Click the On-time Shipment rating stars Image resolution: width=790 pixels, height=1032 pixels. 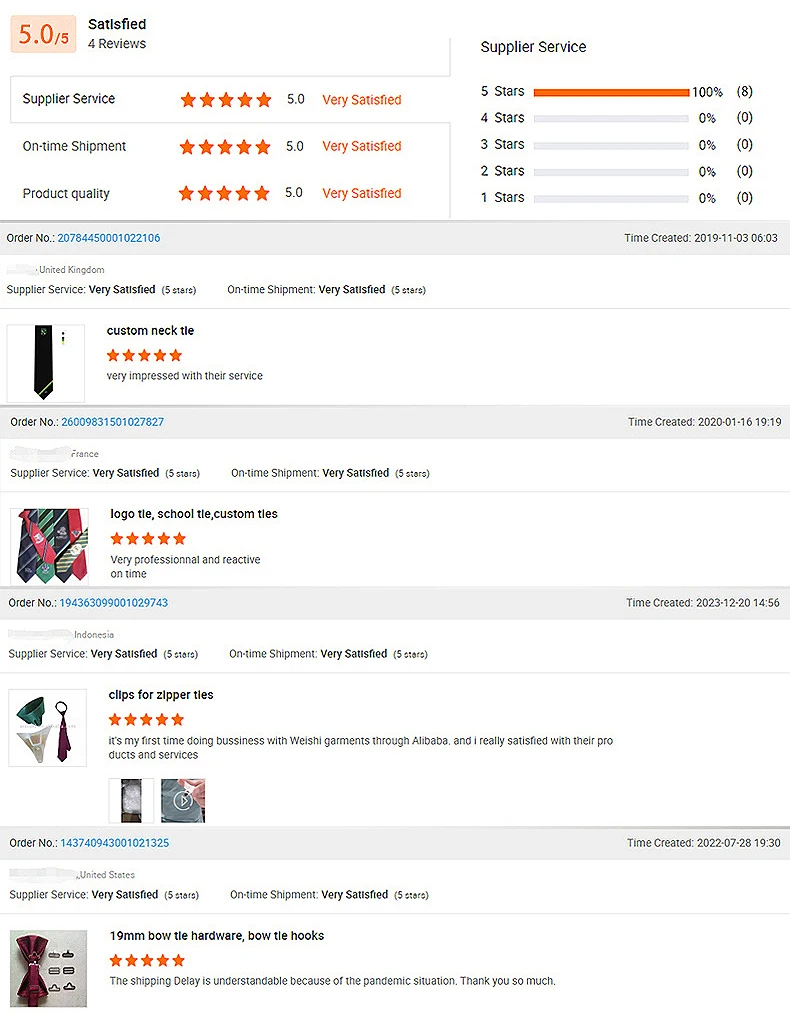(225, 147)
